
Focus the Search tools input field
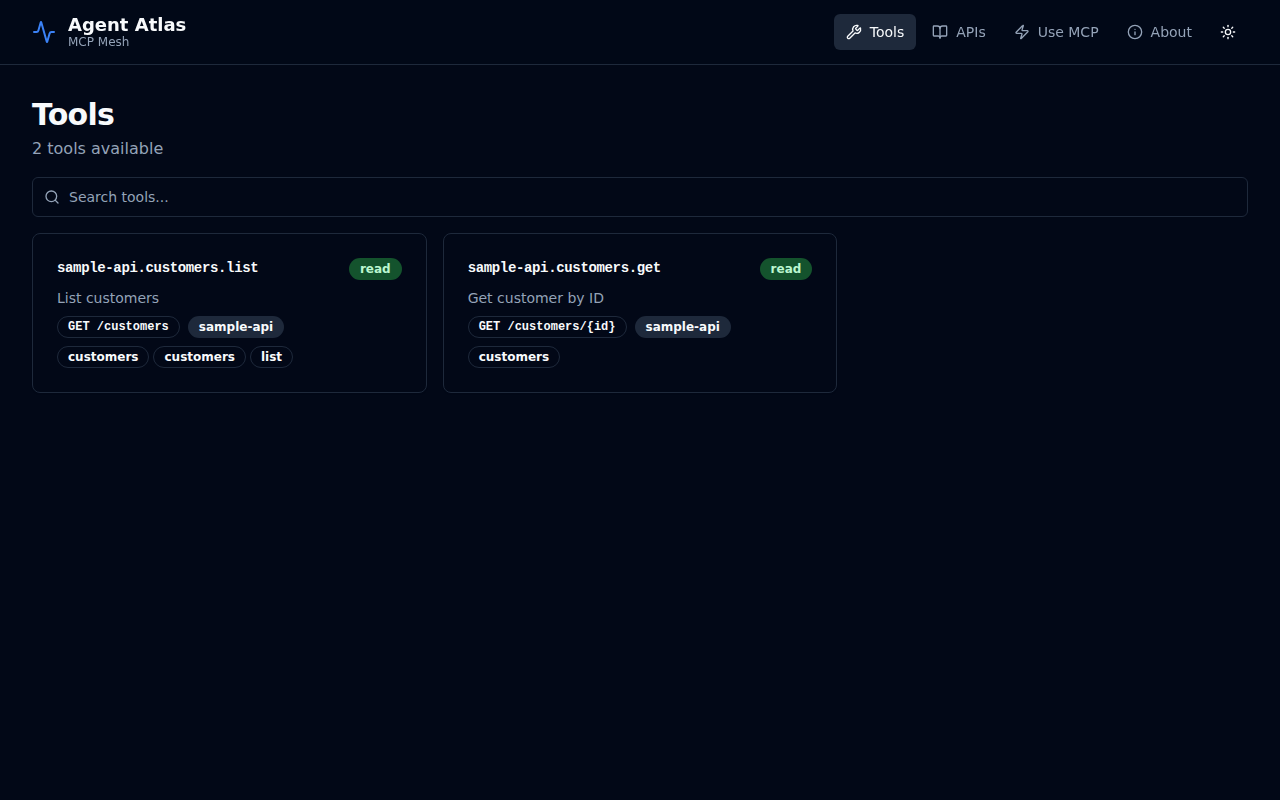pyautogui.click(x=640, y=197)
